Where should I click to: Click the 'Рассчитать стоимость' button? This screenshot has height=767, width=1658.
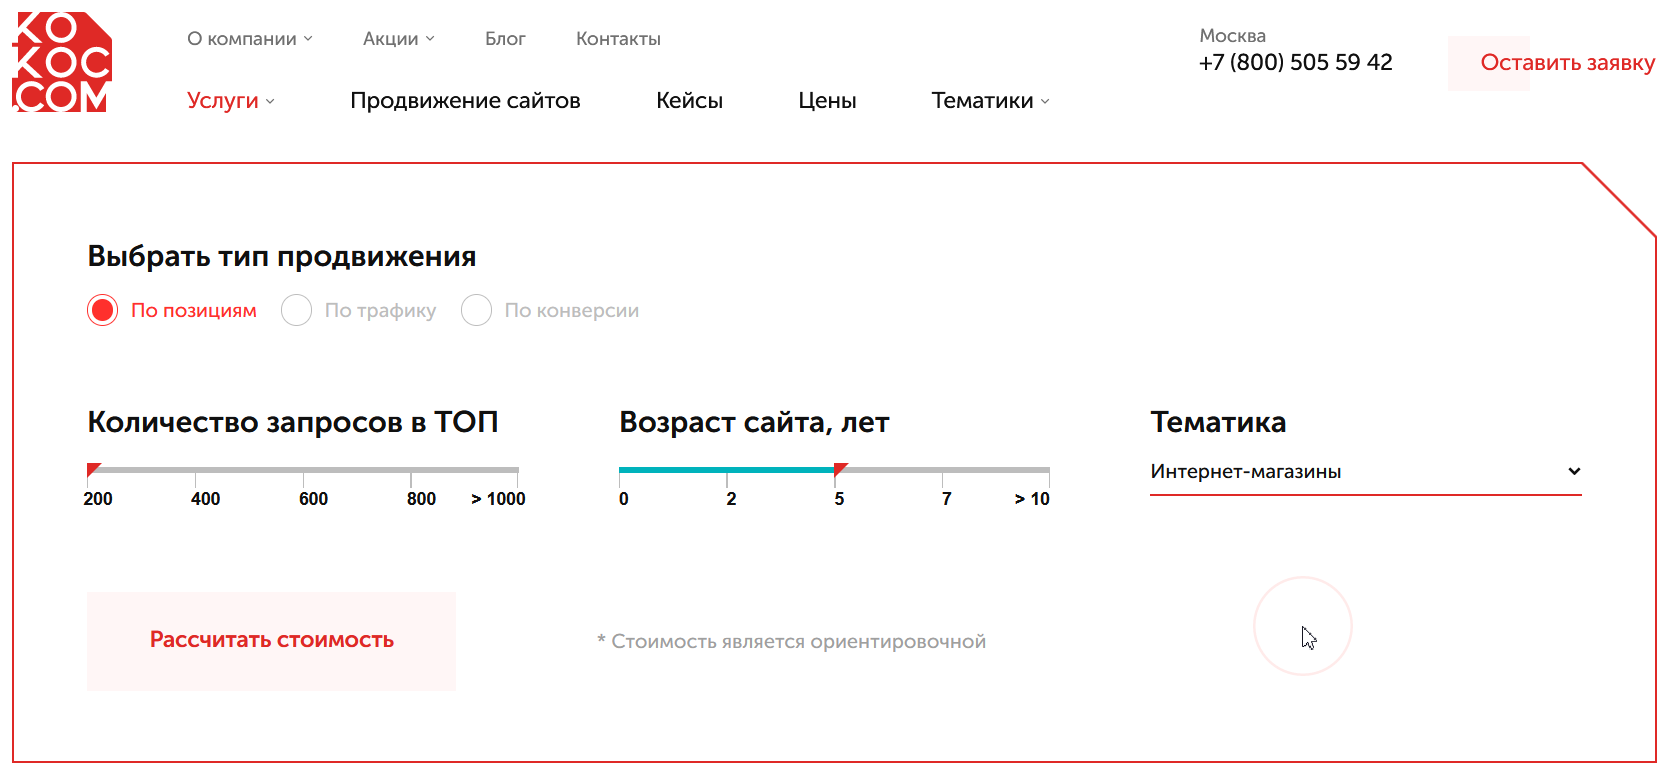(271, 641)
